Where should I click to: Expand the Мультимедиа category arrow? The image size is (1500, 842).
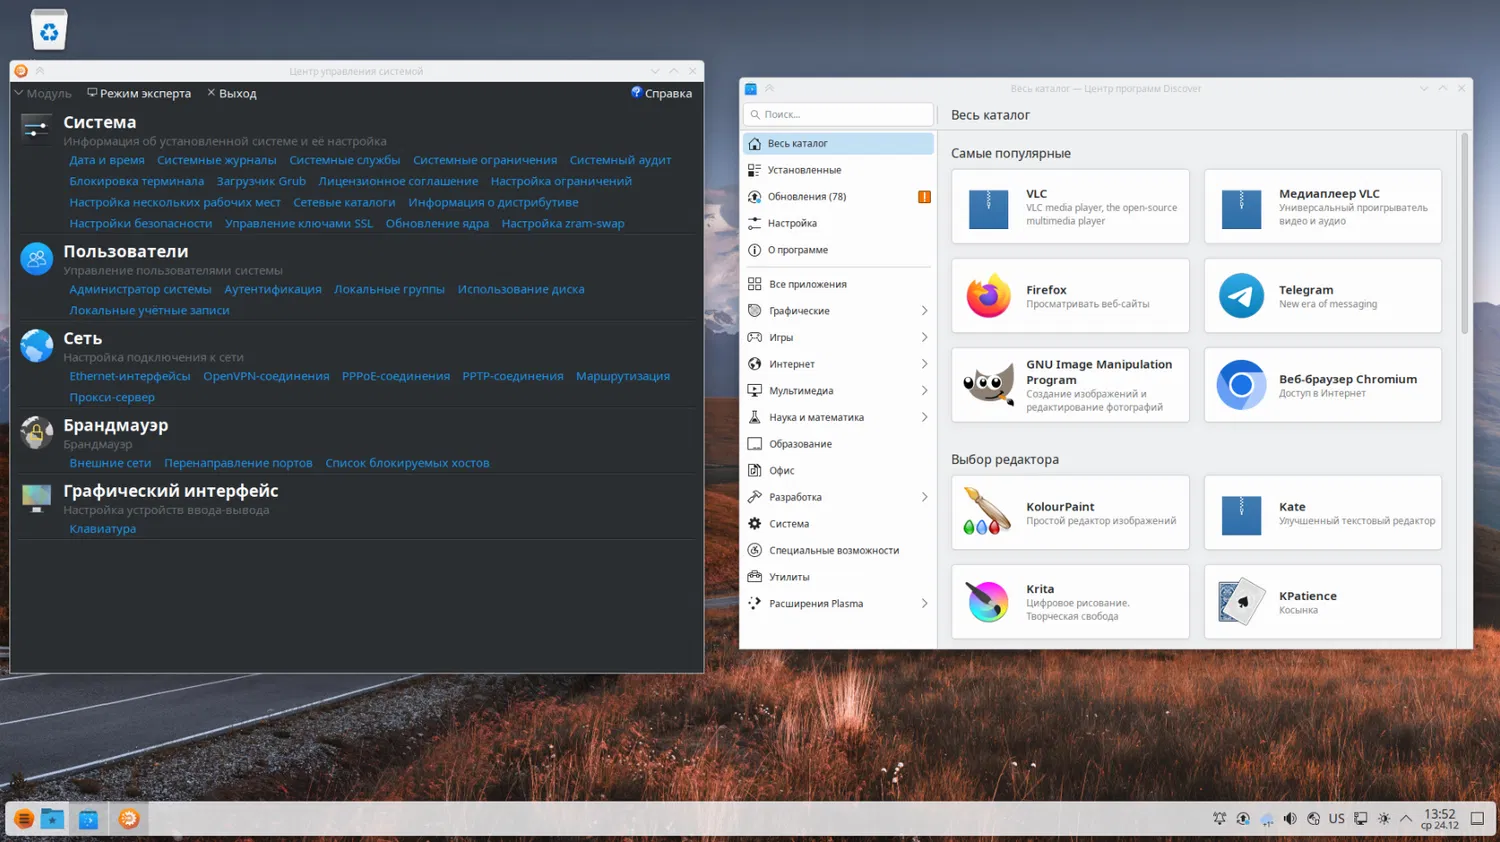pos(924,391)
